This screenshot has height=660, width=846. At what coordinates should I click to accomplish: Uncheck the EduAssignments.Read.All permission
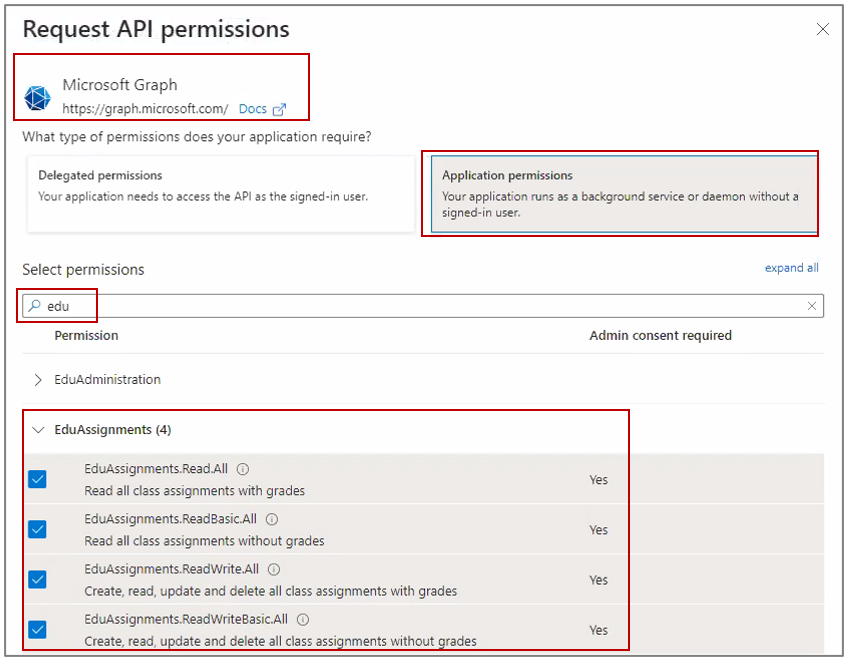pyautogui.click(x=37, y=479)
